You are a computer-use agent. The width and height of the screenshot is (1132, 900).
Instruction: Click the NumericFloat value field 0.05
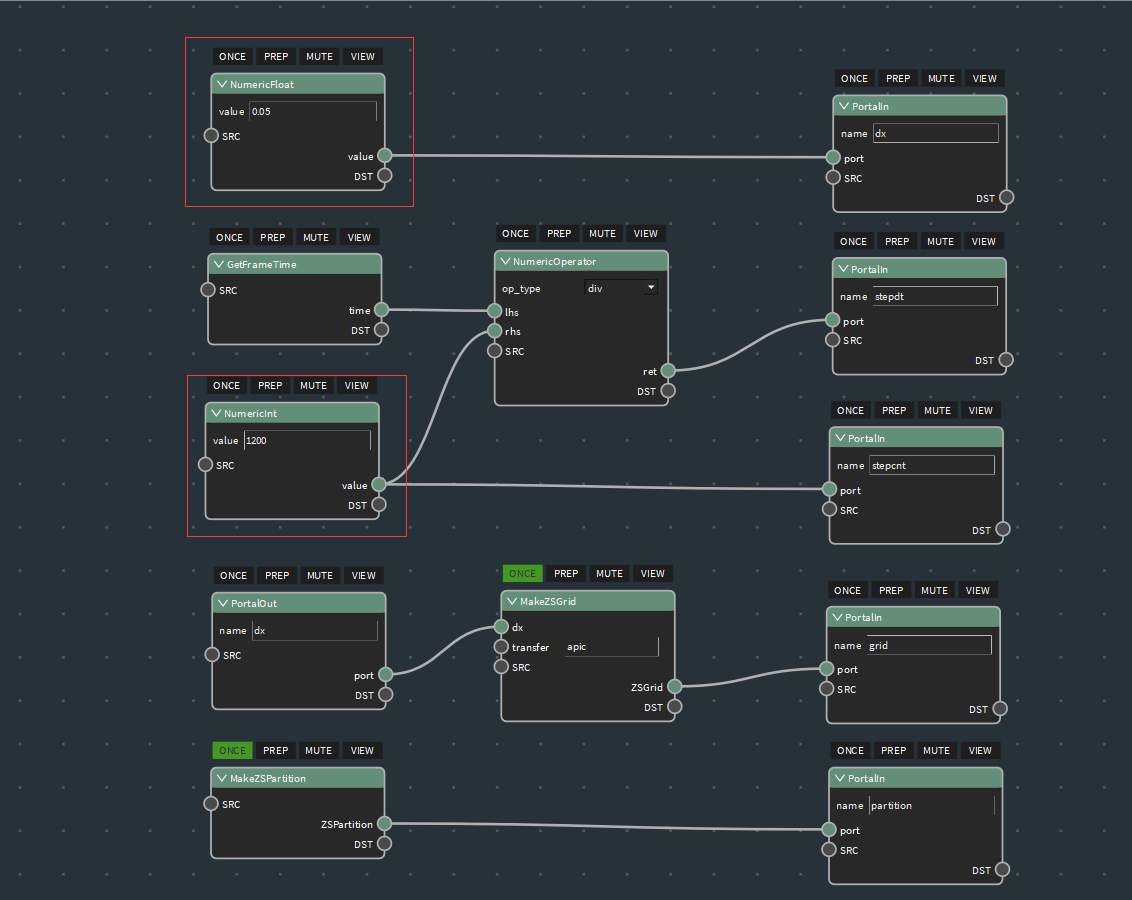click(x=313, y=111)
